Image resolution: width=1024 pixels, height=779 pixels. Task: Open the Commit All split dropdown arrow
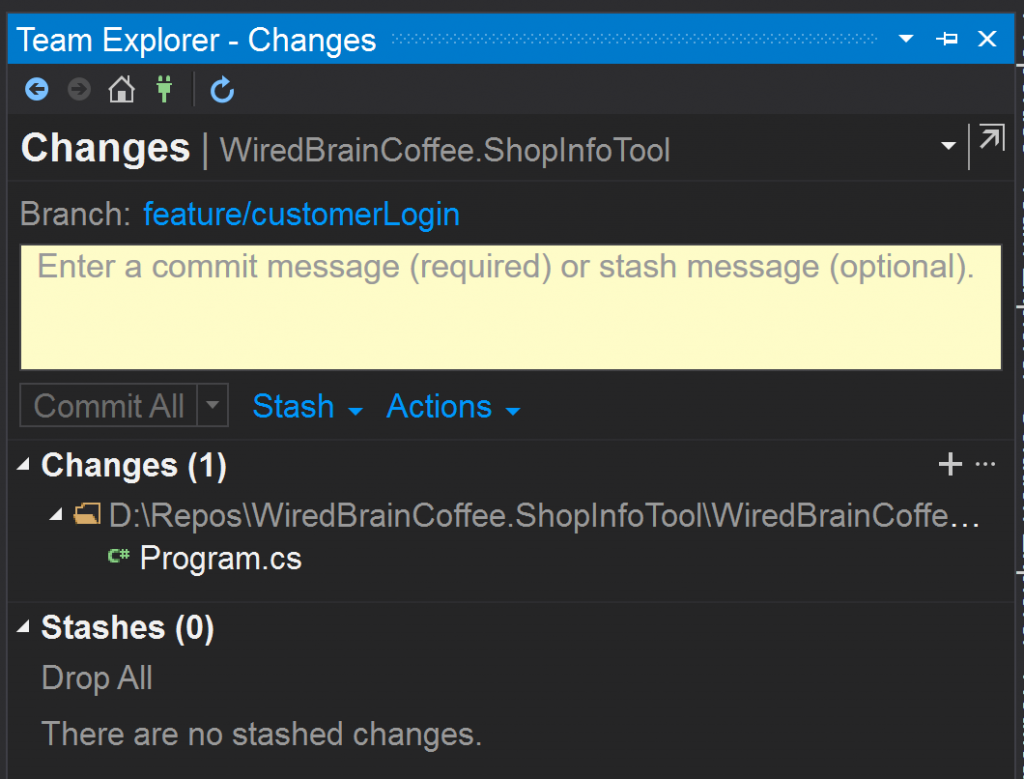pyautogui.click(x=212, y=405)
